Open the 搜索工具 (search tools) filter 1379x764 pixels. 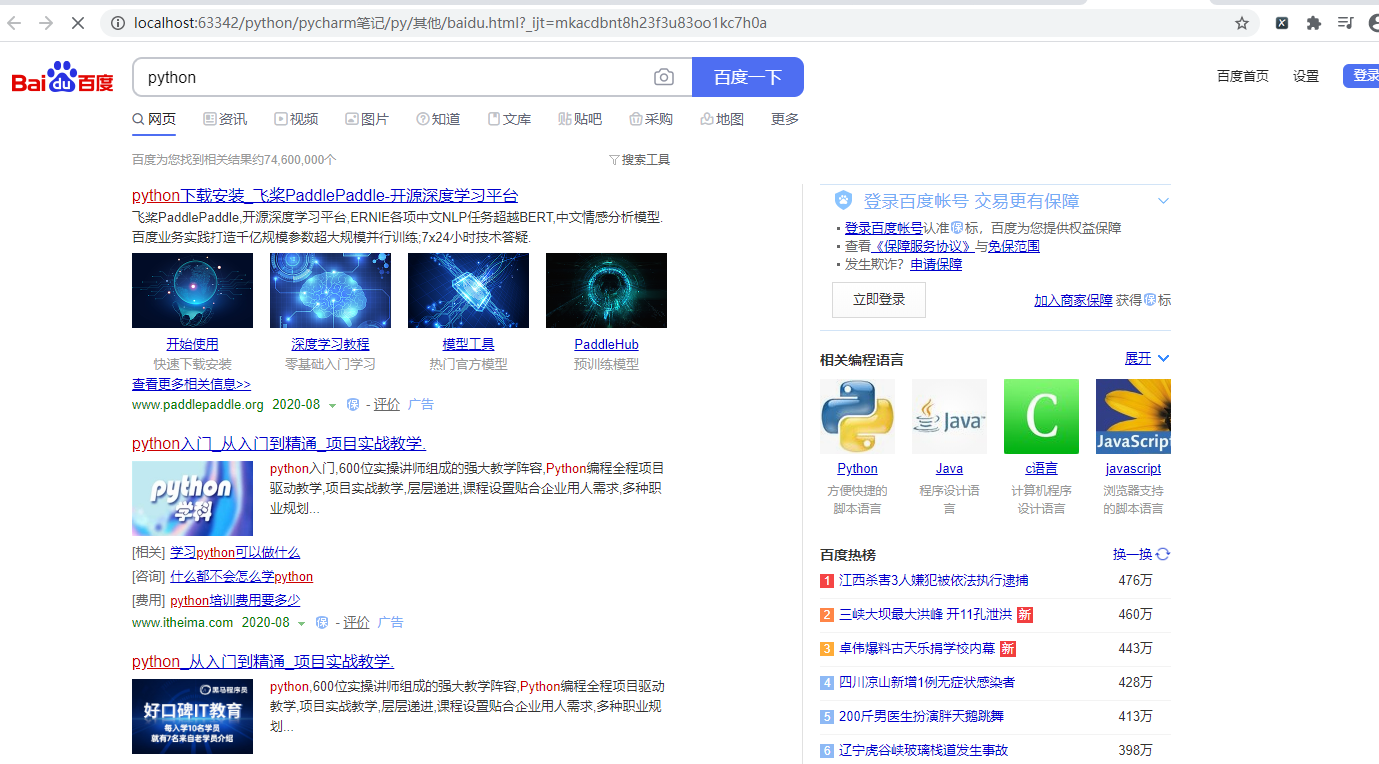pyautogui.click(x=639, y=158)
